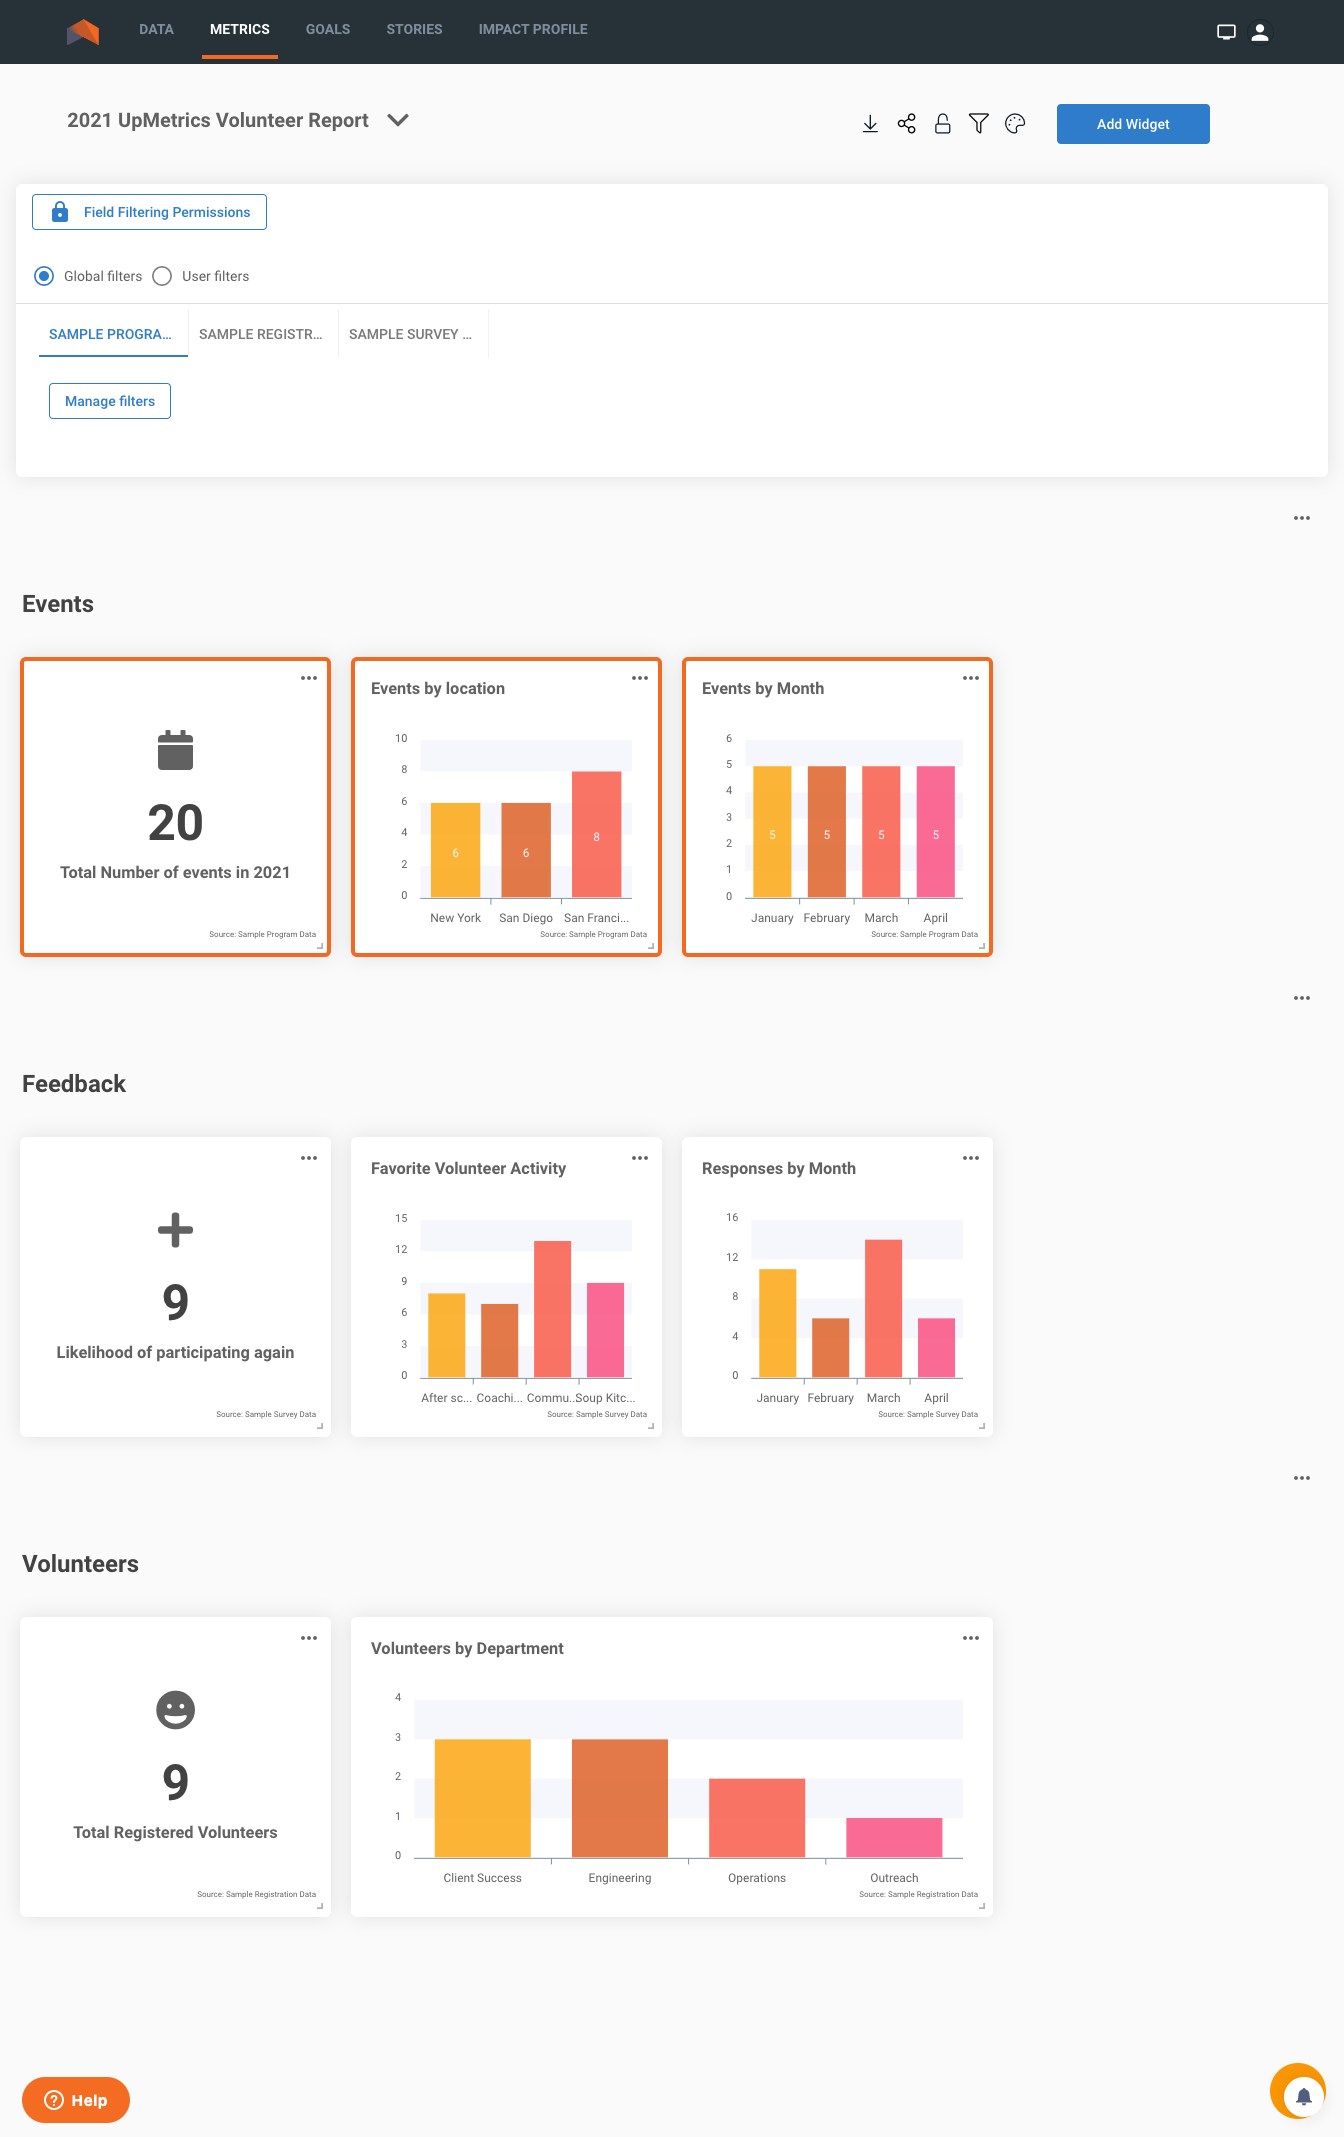Open the theme palette icon
This screenshot has width=1344, height=2137.
click(1015, 124)
